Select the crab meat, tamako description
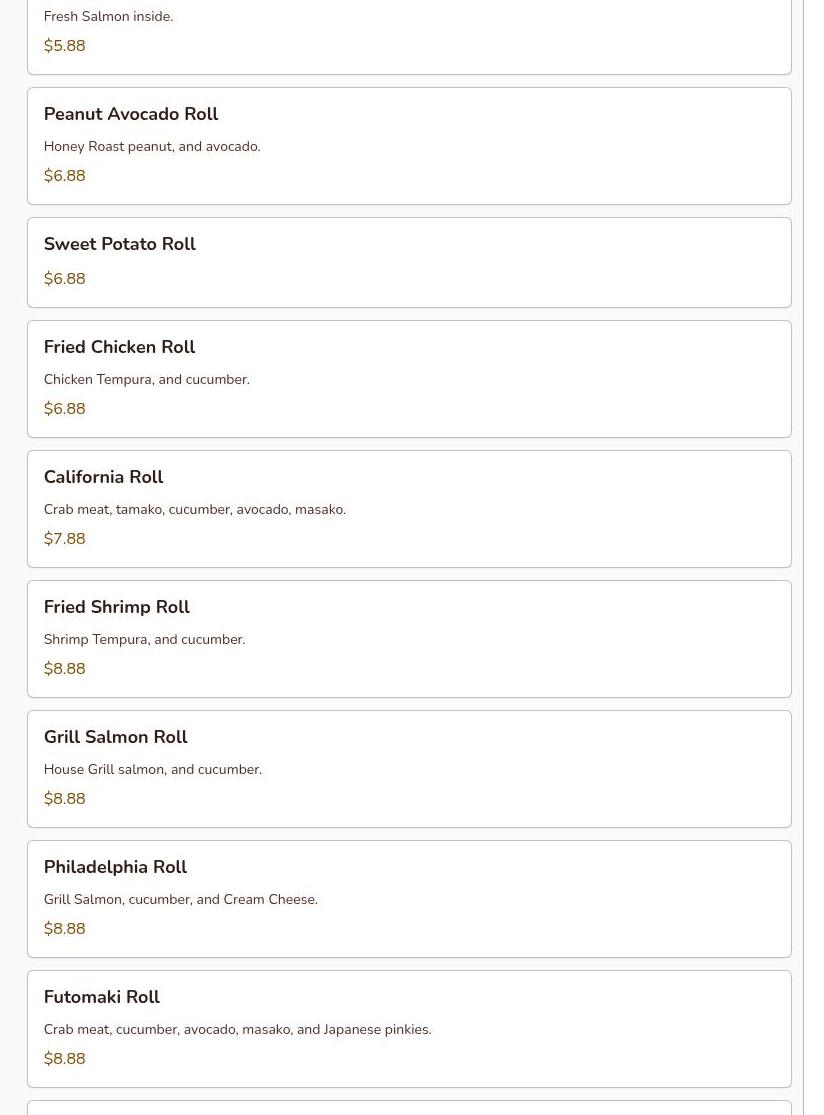Viewport: 824px width, 1115px height. pos(194,510)
